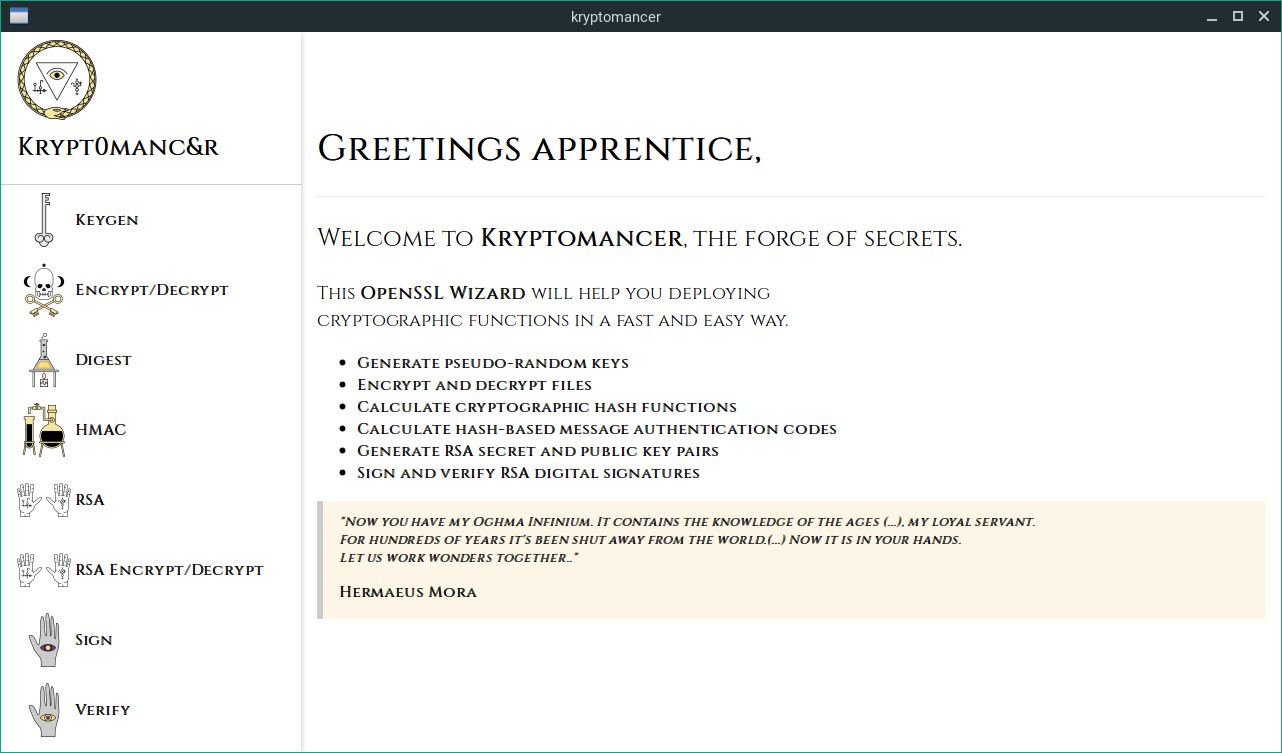The height and width of the screenshot is (753, 1282).
Task: Click Calculate cryptographic hash functions bullet
Action: [547, 407]
